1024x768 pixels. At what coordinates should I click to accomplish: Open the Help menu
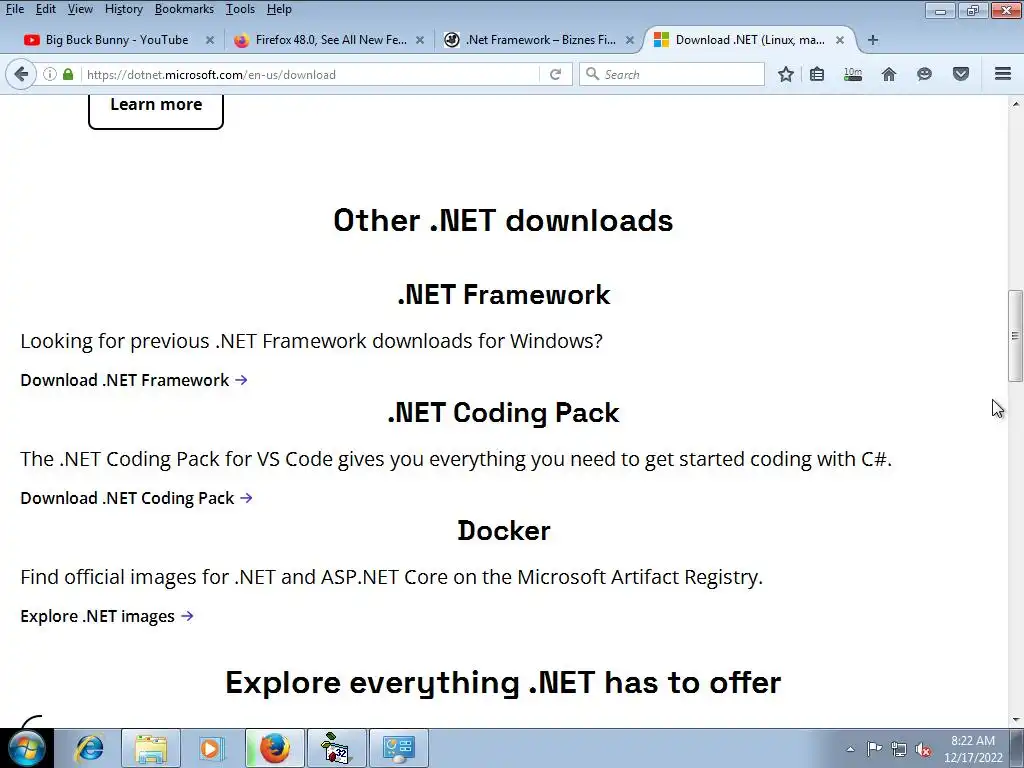pos(279,9)
